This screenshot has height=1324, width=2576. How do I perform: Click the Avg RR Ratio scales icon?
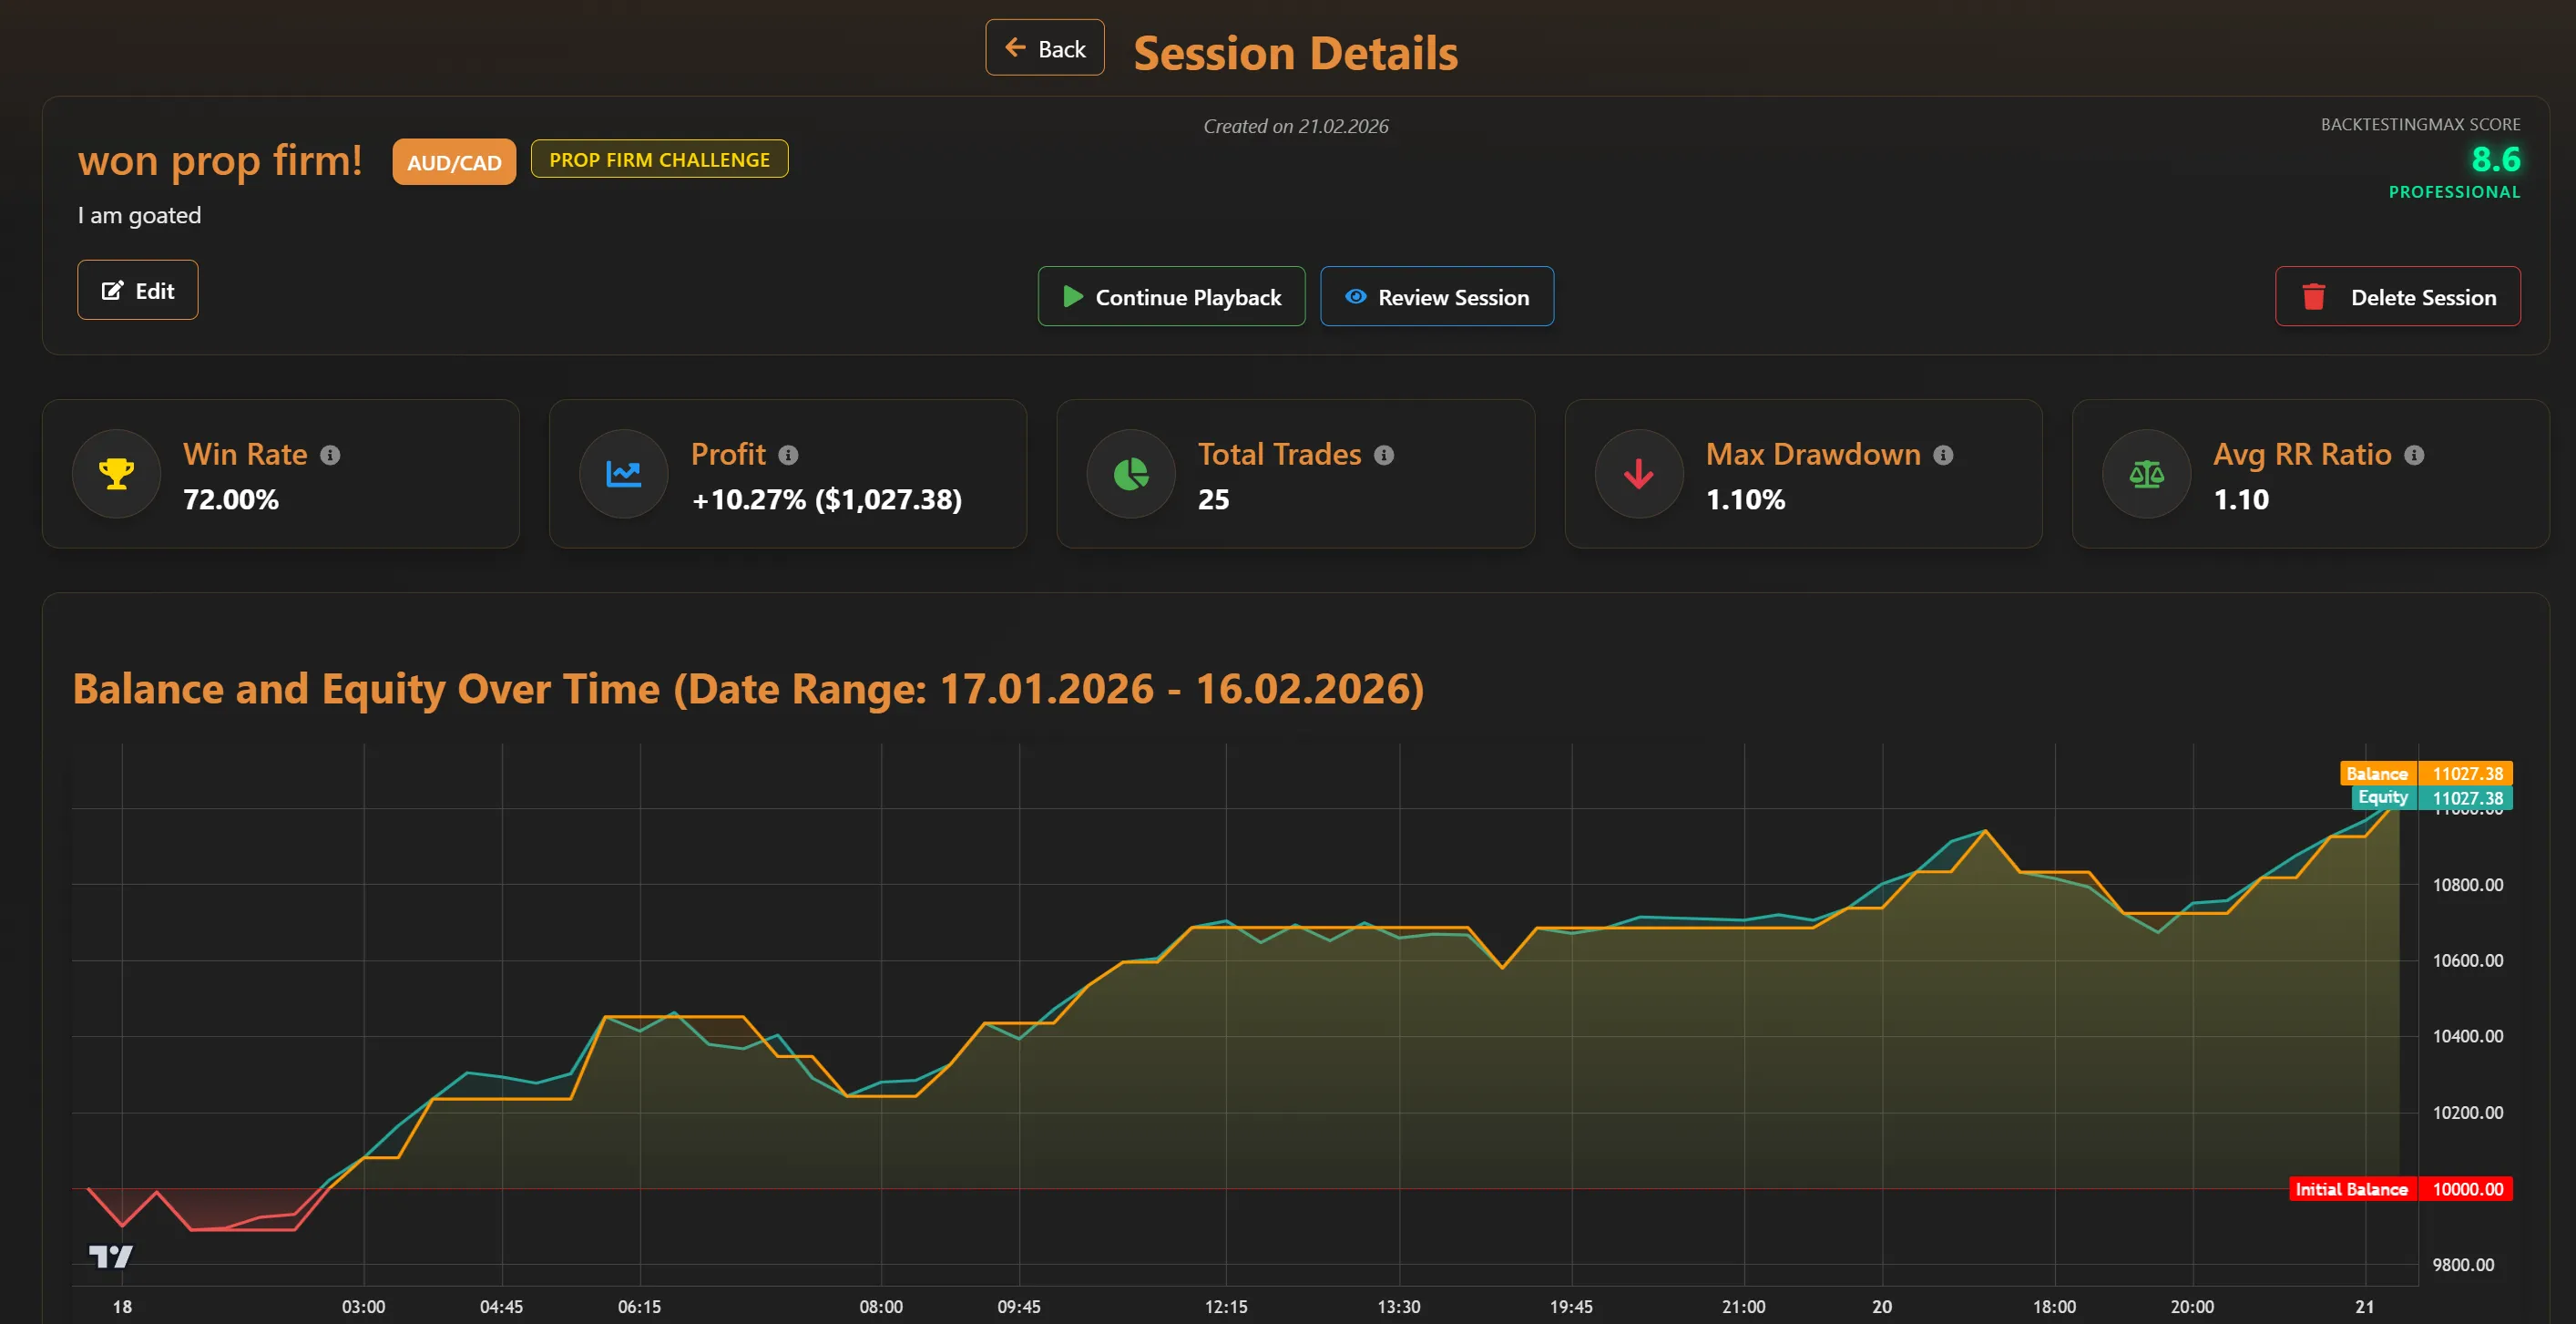tap(2146, 474)
